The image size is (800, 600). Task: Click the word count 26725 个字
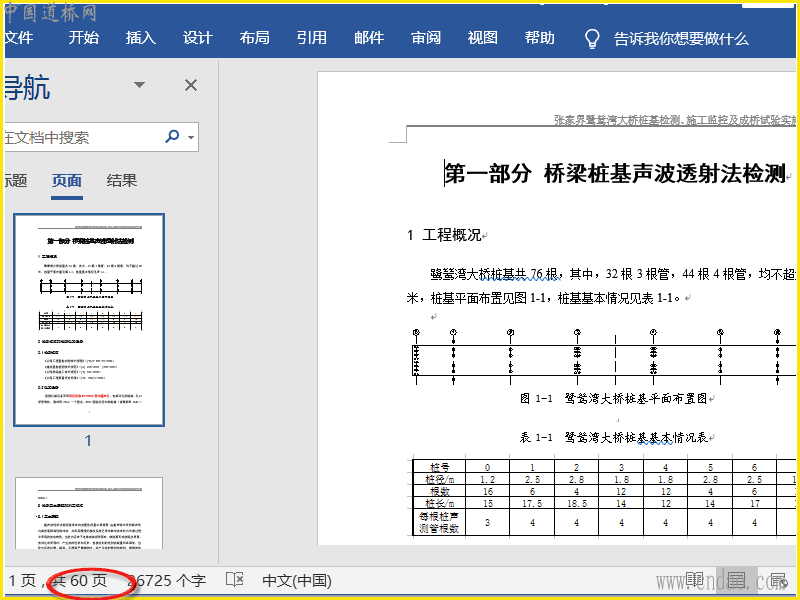[167, 581]
